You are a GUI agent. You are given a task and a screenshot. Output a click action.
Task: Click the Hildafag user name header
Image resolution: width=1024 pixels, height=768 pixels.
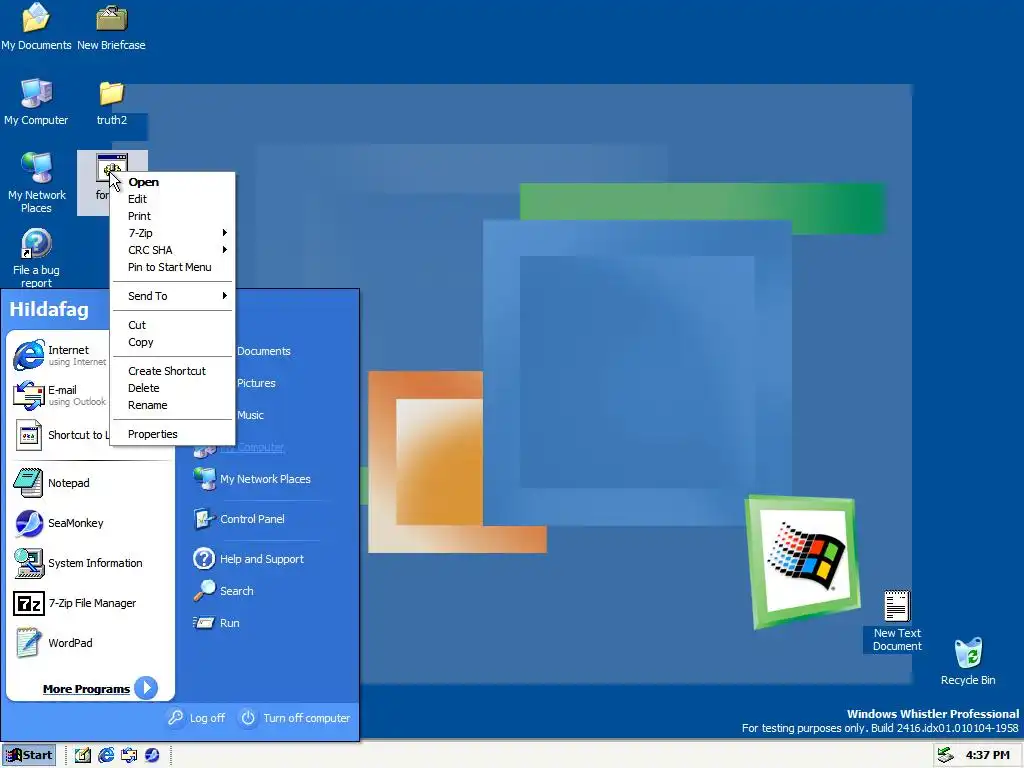pyautogui.click(x=49, y=309)
